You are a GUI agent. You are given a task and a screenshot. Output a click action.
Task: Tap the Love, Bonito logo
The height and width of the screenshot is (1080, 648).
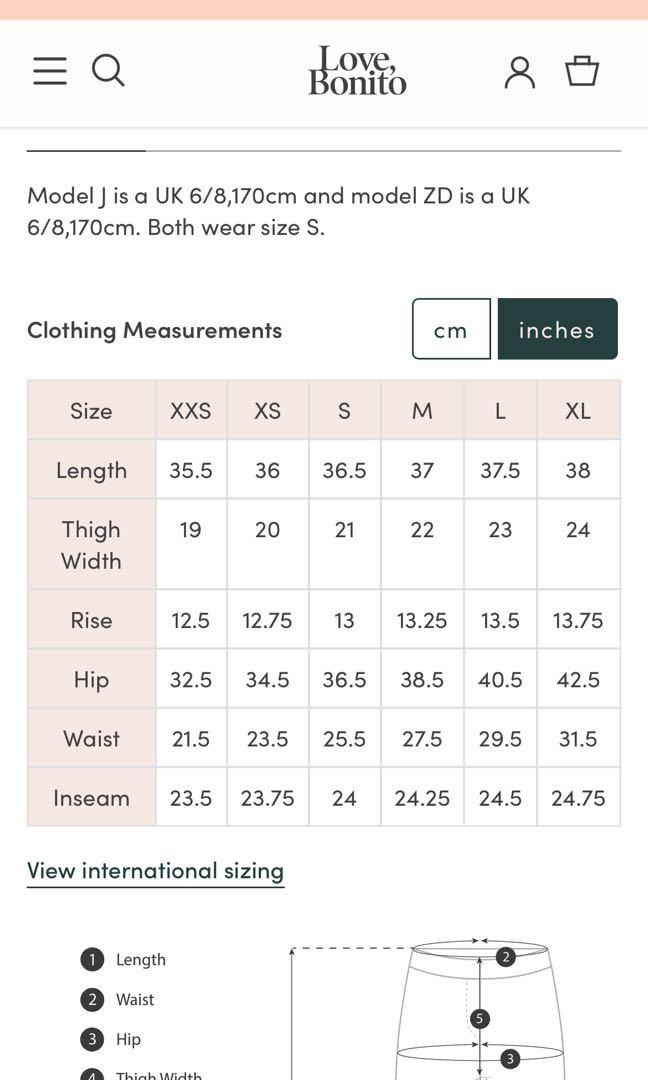(357, 71)
